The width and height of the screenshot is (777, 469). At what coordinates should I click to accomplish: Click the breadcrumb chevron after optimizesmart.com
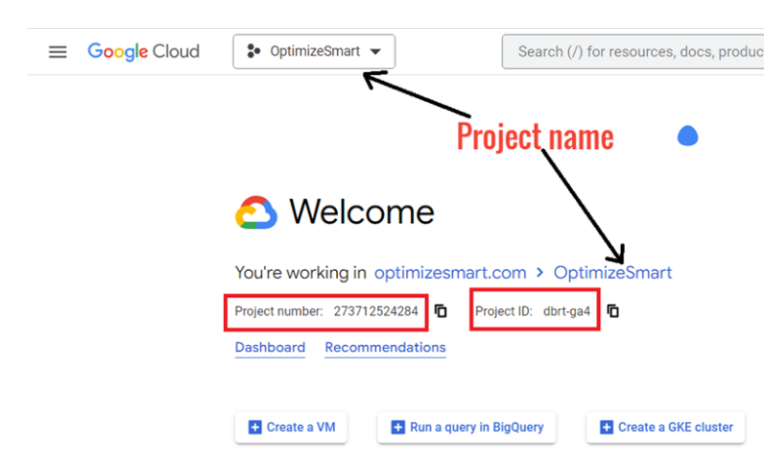(x=540, y=272)
